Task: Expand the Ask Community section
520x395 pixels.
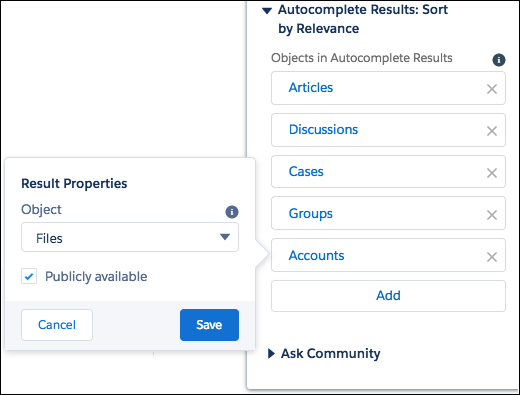Action: pyautogui.click(x=271, y=354)
